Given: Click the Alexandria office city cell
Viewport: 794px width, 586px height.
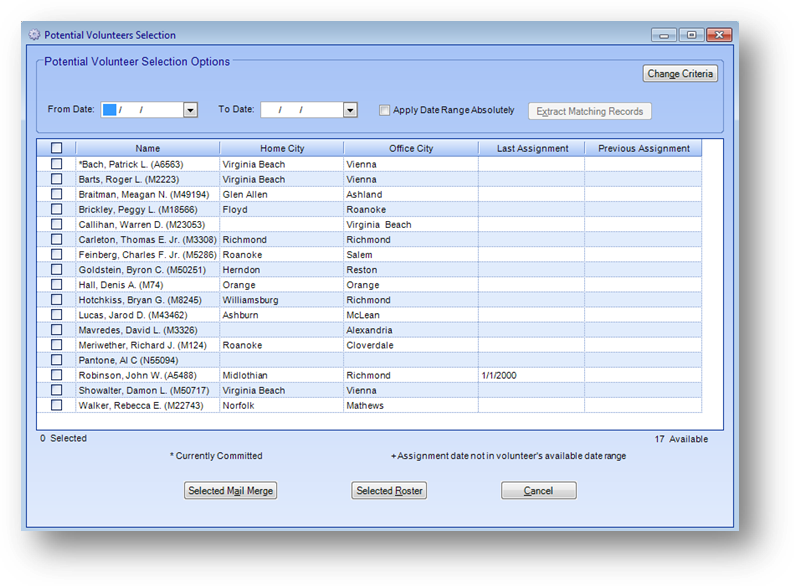Looking at the screenshot, I should pos(411,330).
